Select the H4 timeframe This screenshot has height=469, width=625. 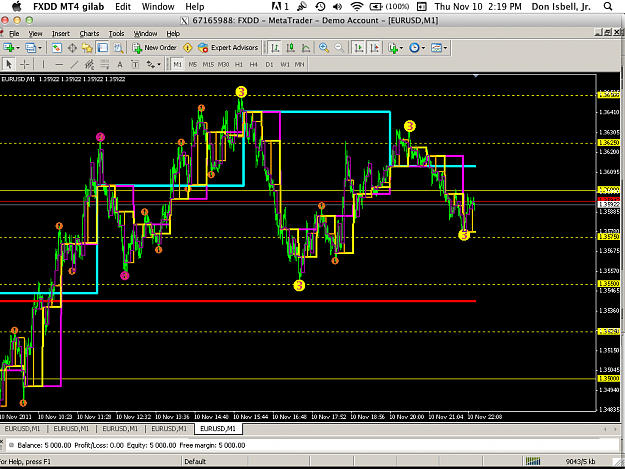[254, 64]
